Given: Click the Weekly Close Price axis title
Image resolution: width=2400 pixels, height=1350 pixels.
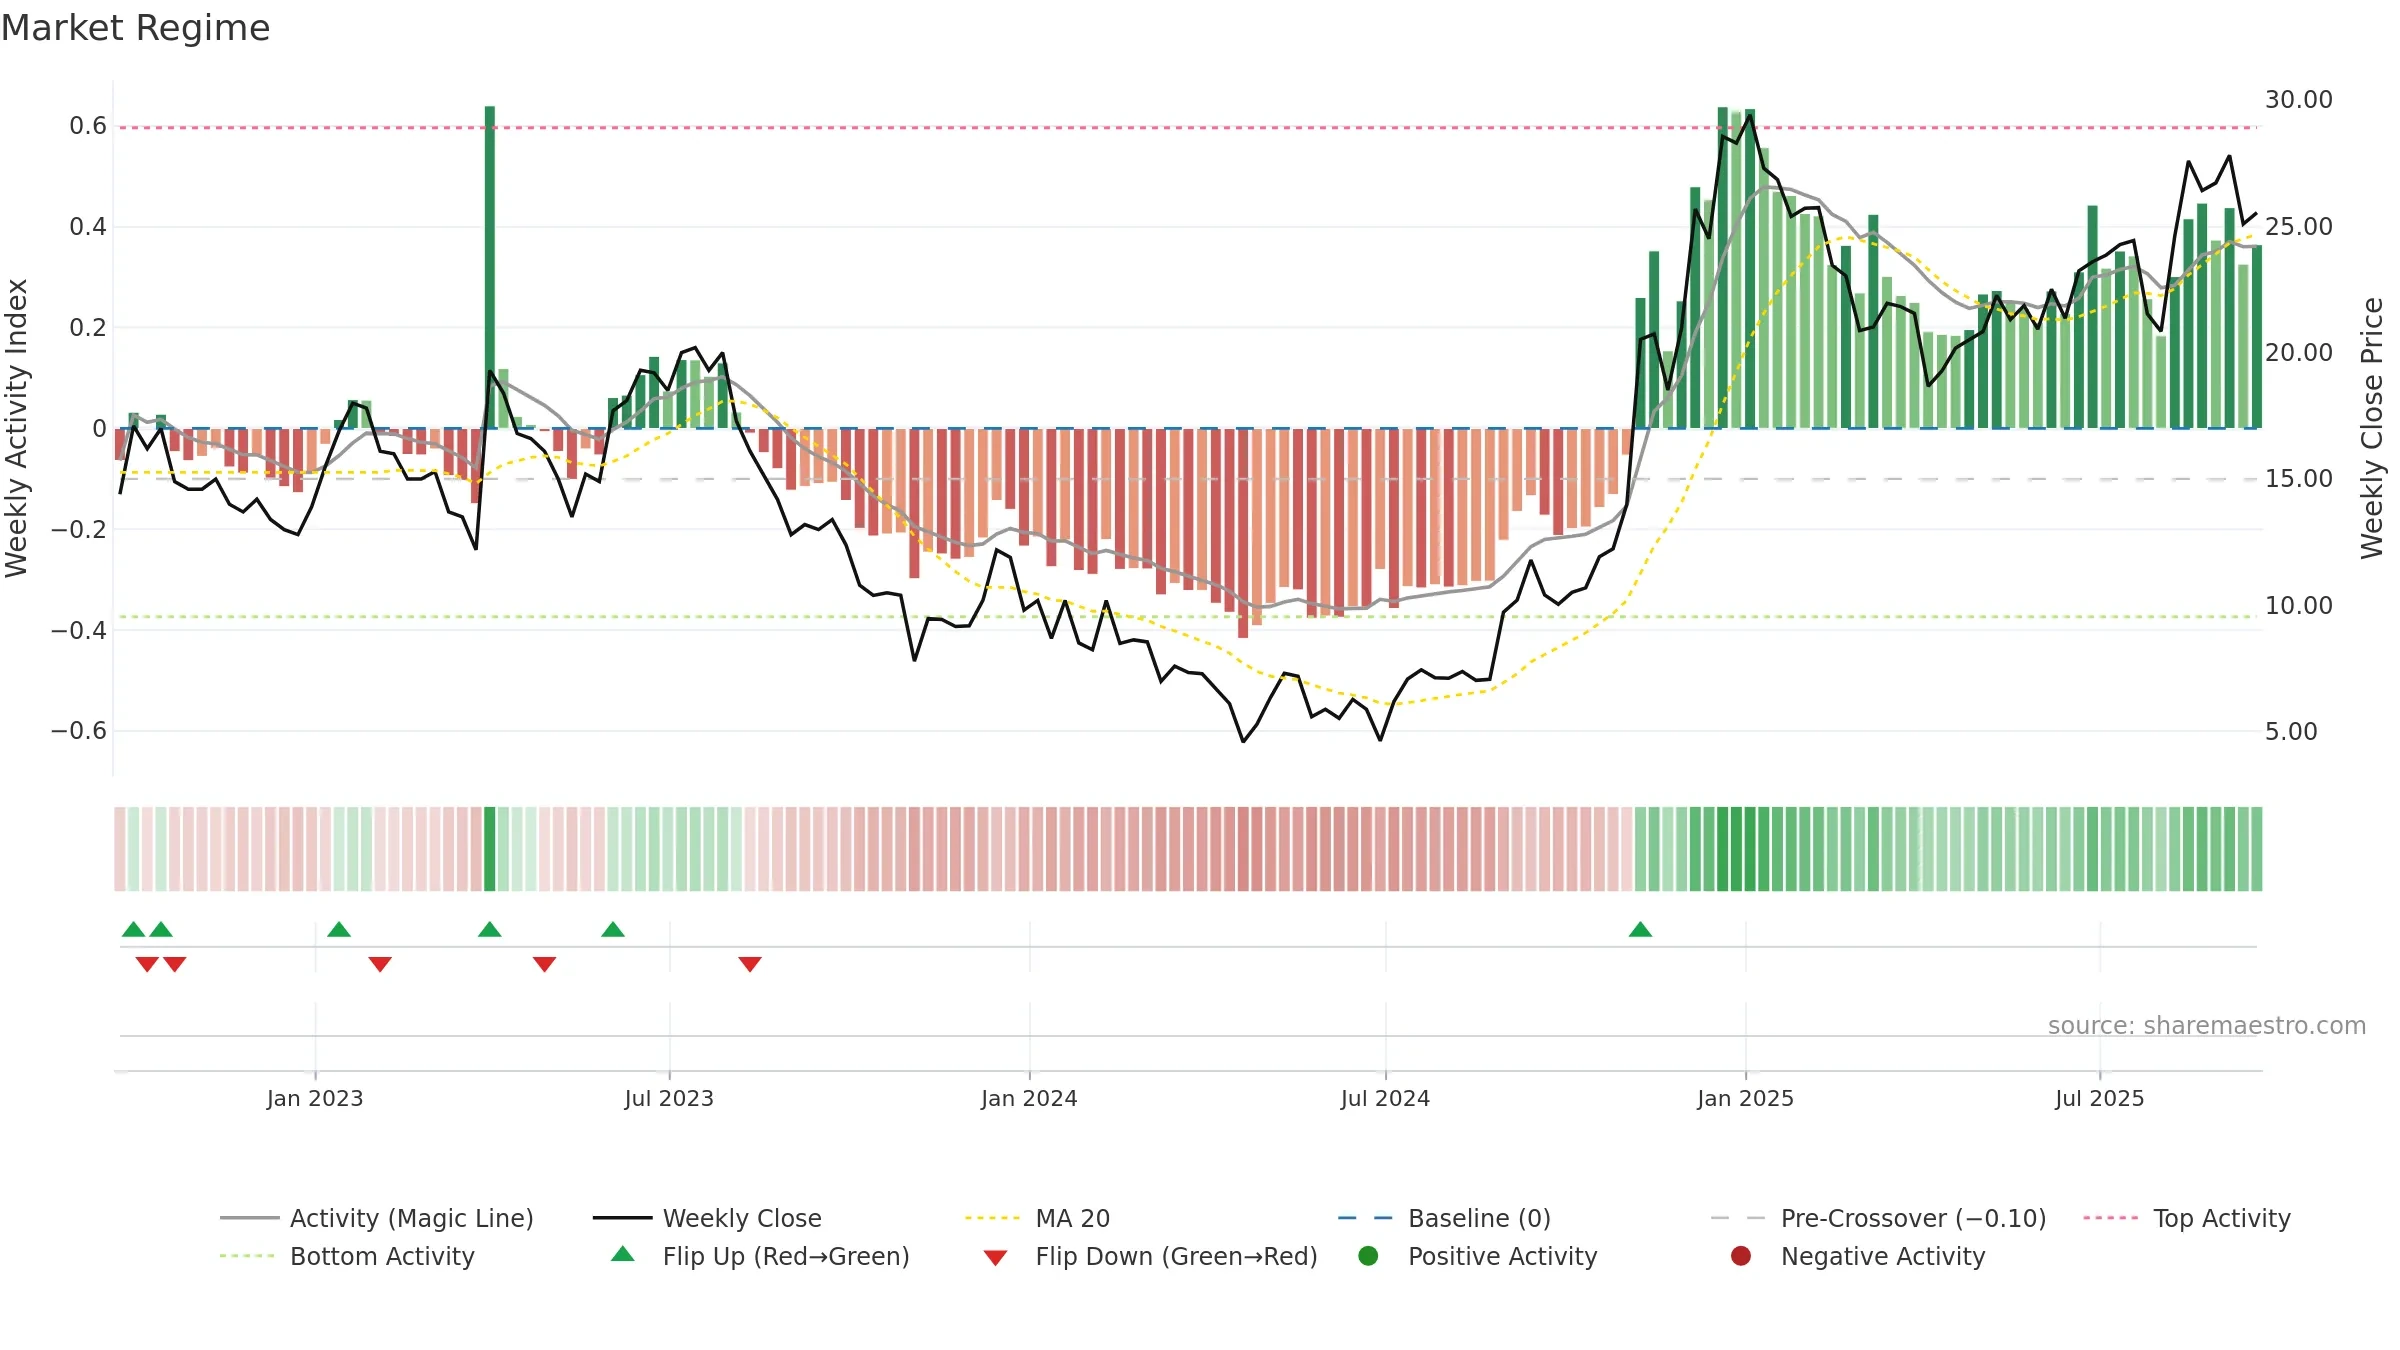Looking at the screenshot, I should [x=2372, y=428].
